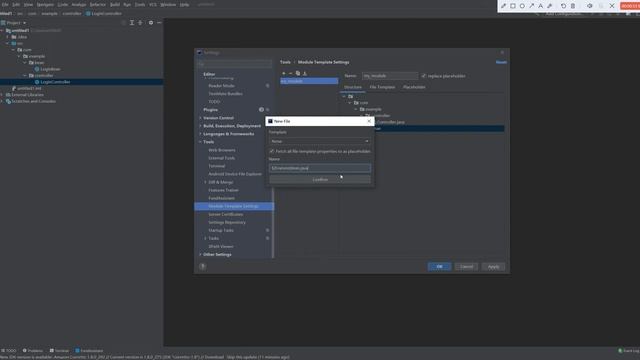Select LoginBean in project tree
Screen dimensions: 640x360
(50, 69)
